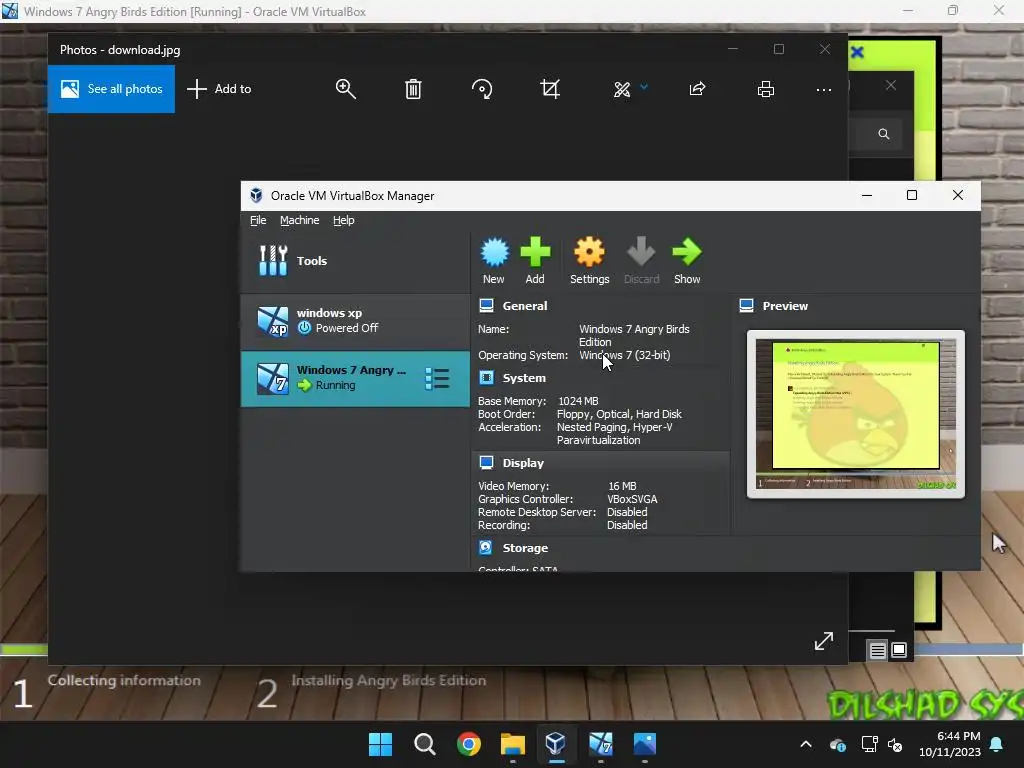1024x768 pixels.
Task: Click Add to in Photos toolbar
Action: pyautogui.click(x=219, y=89)
